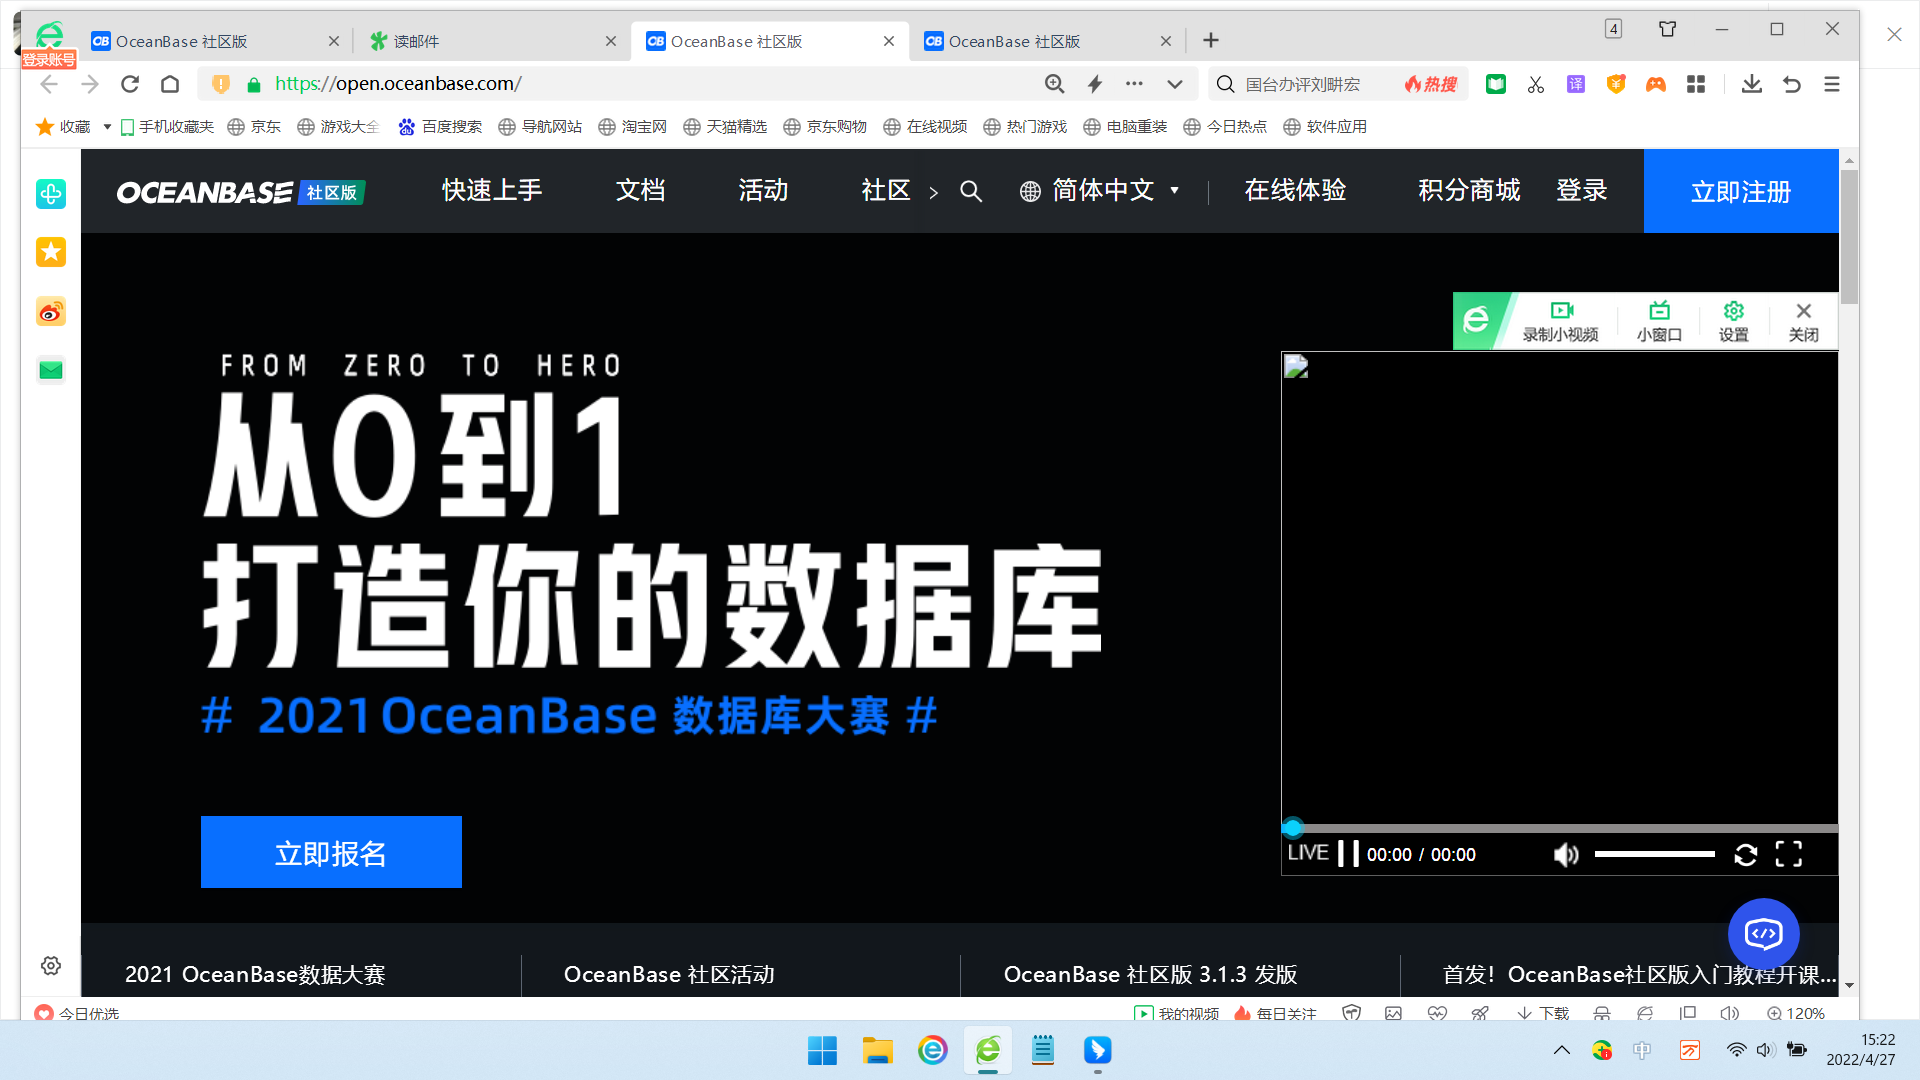Open 快速上手 navigation item
1920x1080 pixels.
pyautogui.click(x=492, y=190)
